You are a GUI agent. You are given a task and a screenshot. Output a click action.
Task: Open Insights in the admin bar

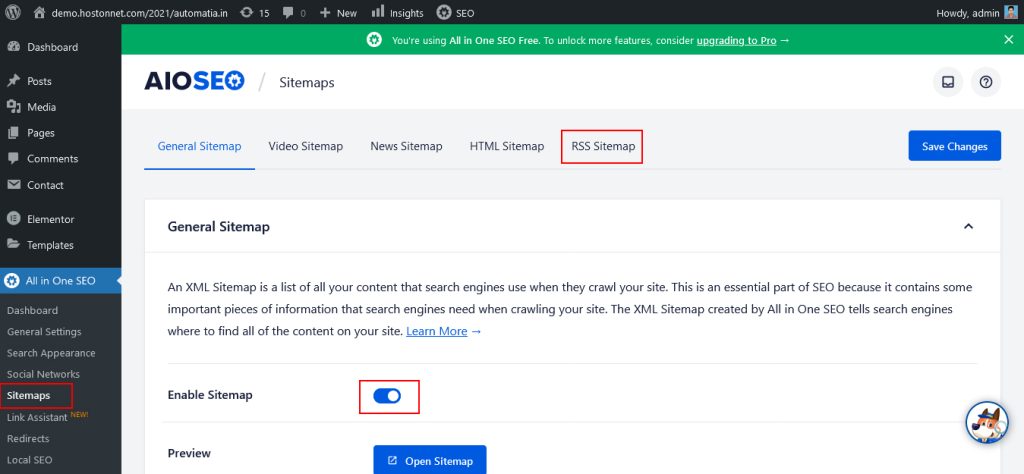pyautogui.click(x=397, y=12)
